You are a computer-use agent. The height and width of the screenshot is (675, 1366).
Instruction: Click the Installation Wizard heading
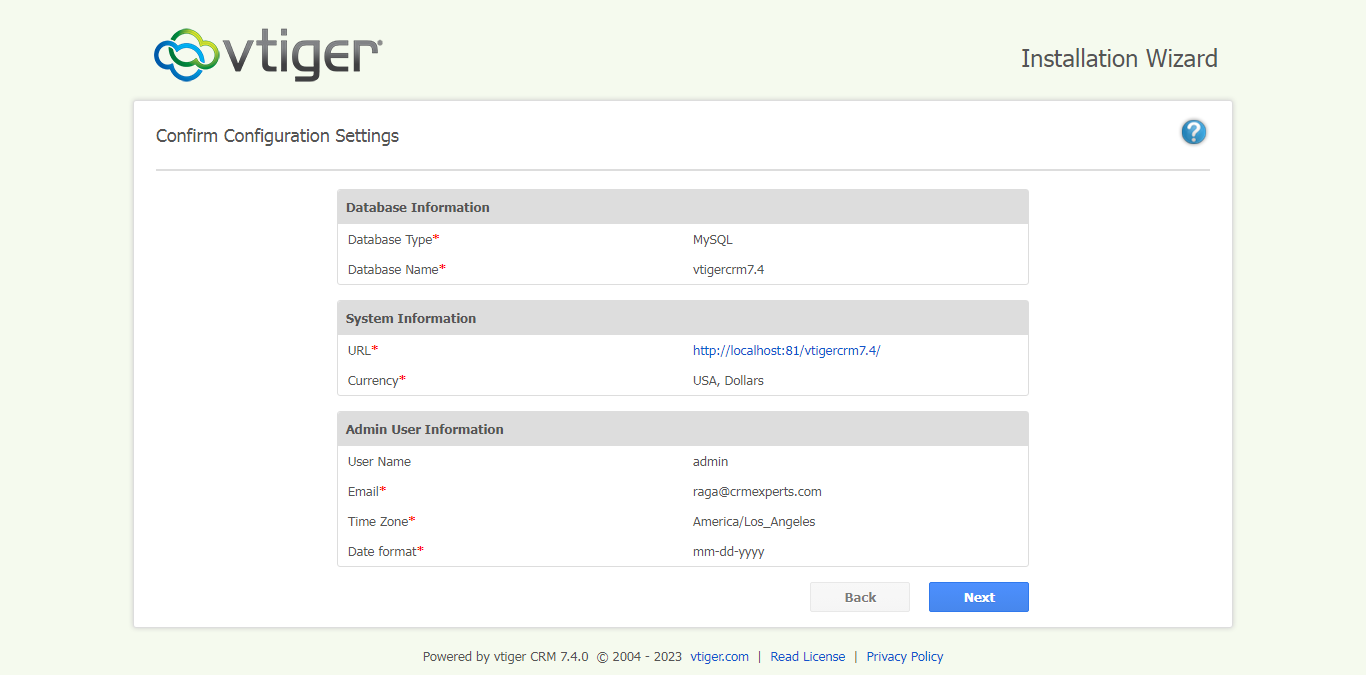(1119, 59)
